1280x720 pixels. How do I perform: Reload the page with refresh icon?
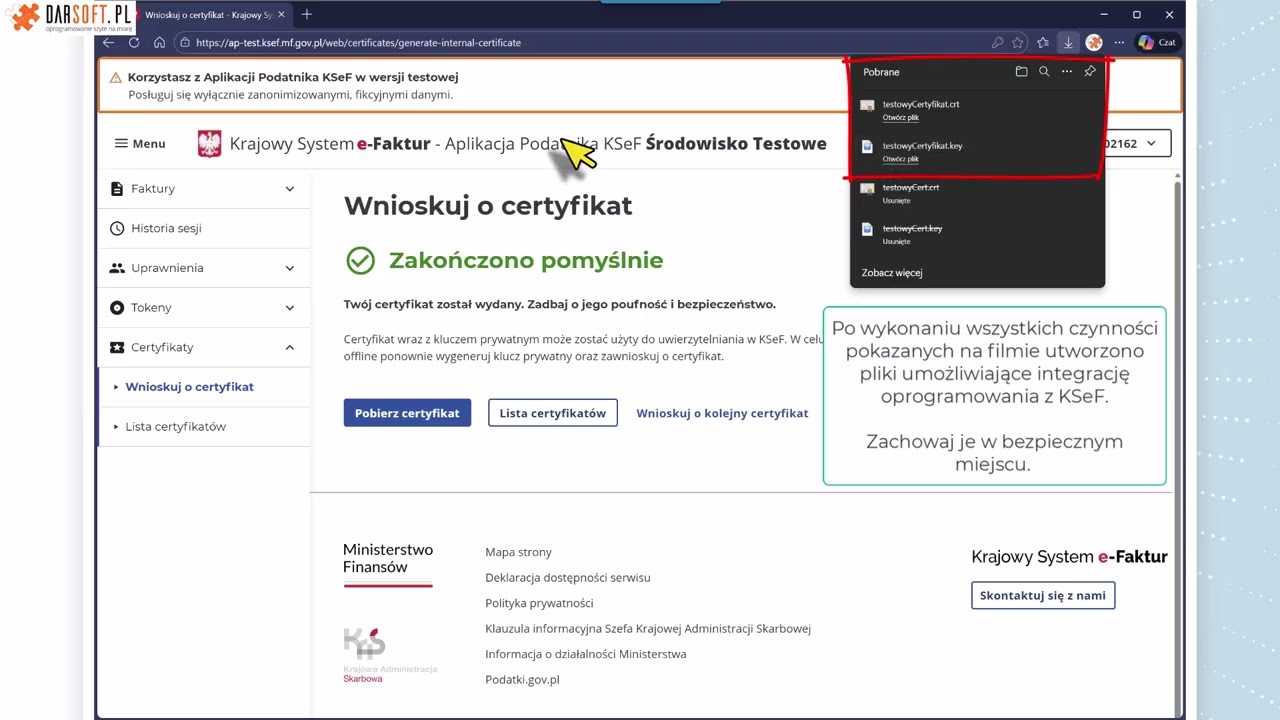[x=134, y=43]
